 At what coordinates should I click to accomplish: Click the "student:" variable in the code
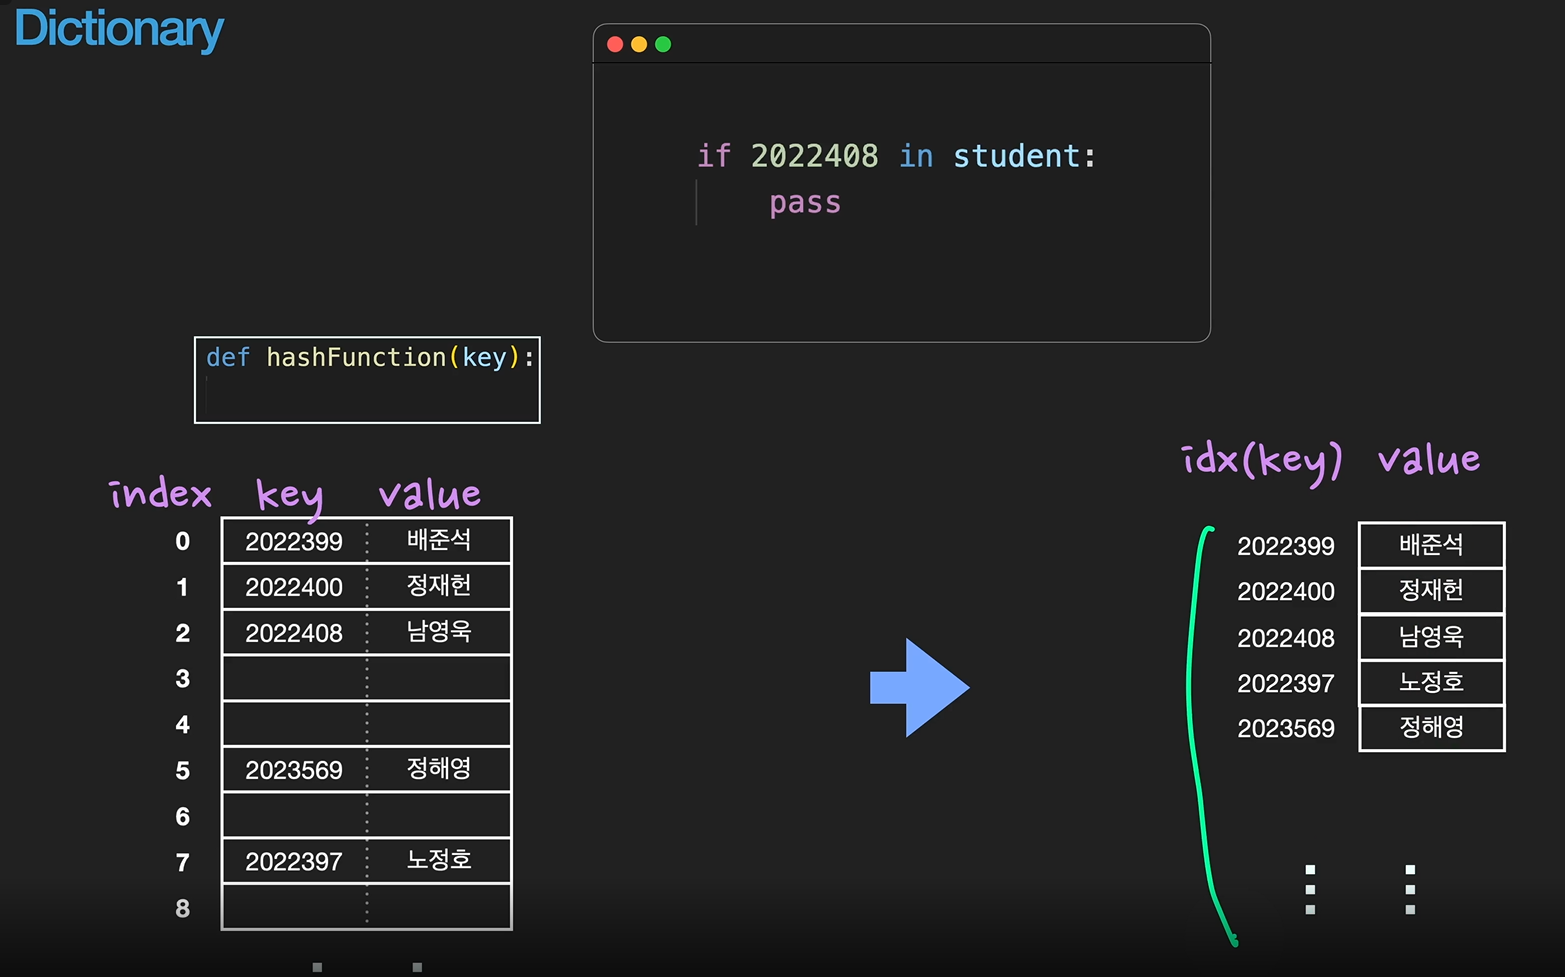1024,156
